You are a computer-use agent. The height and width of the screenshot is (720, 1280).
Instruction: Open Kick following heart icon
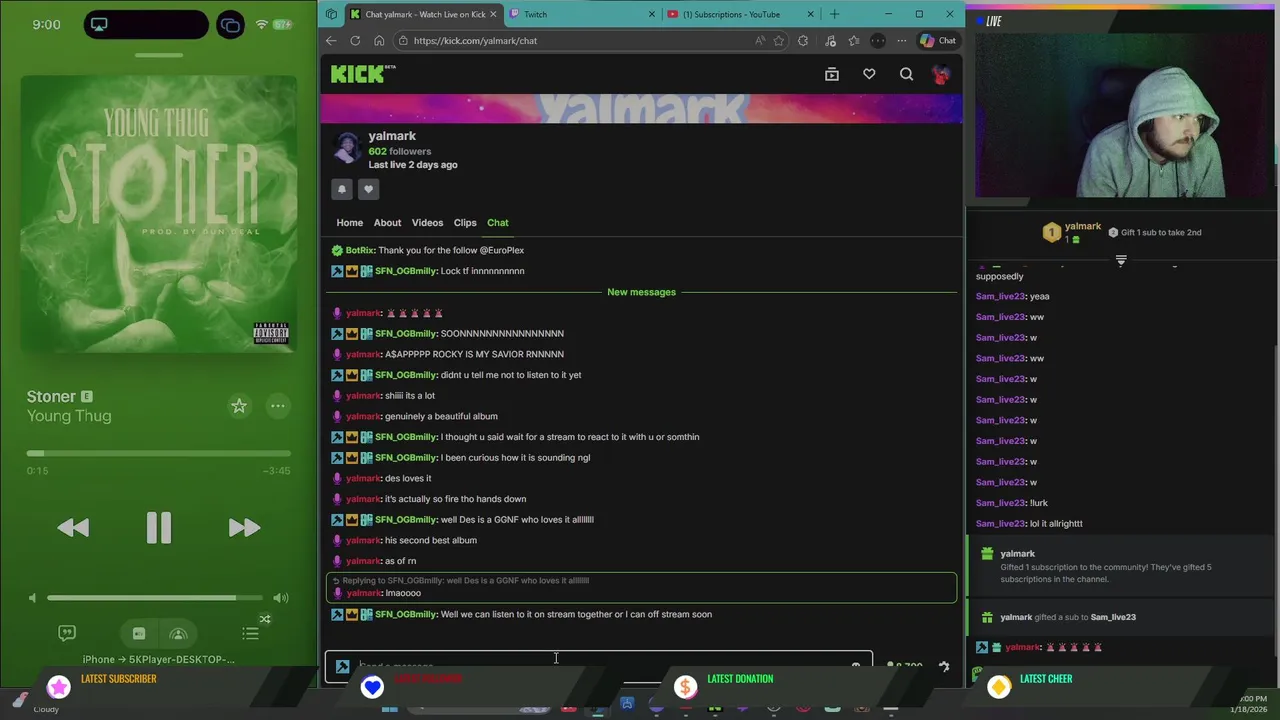click(x=869, y=74)
